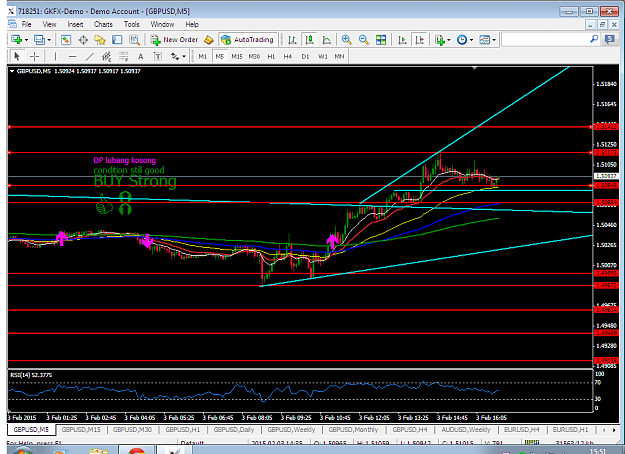Click in the toolbar search field
Screen dimensions: 625x454
(x=545, y=39)
